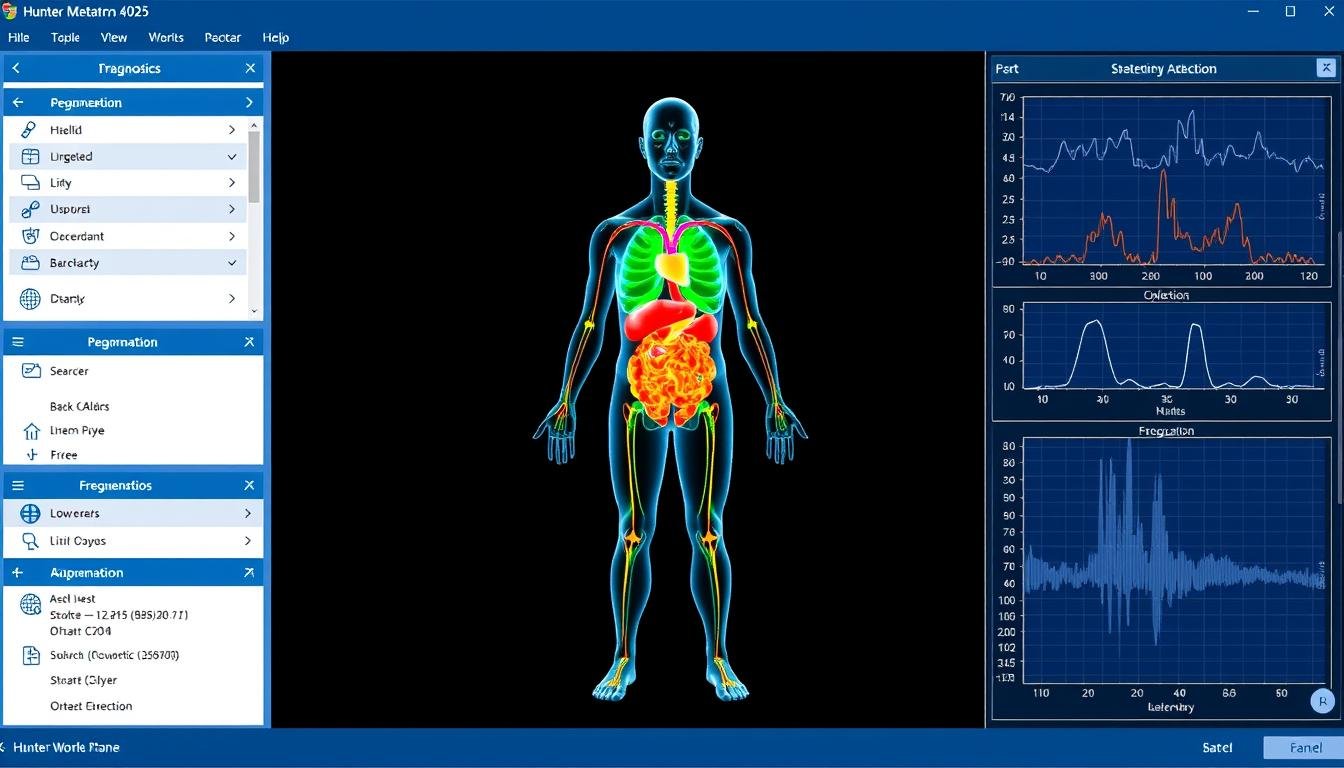This screenshot has width=1344, height=768.
Task: Click the home icon for Lhem Piye
Action: click(x=30, y=431)
